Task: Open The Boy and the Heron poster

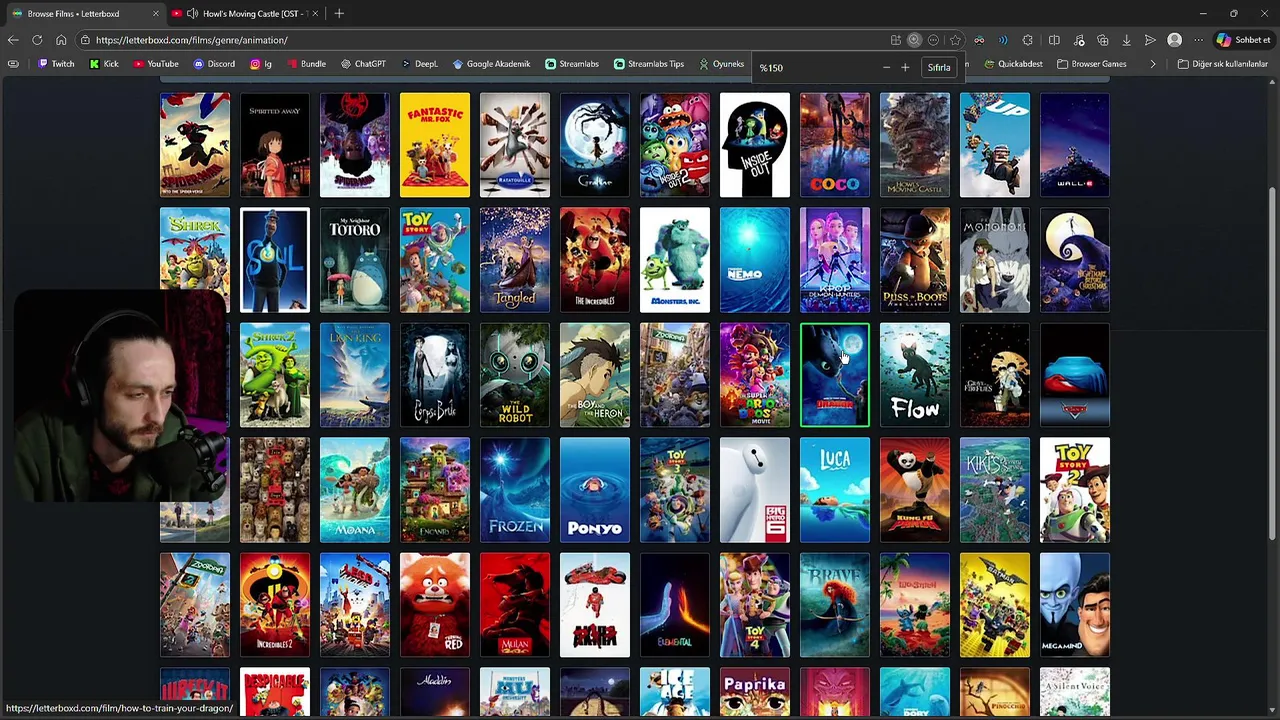Action: [595, 375]
